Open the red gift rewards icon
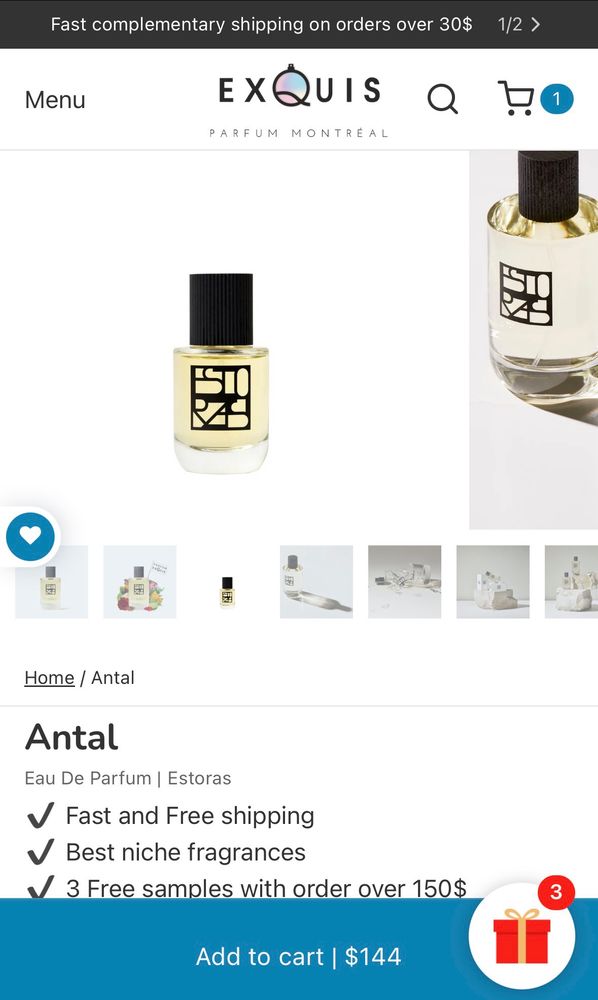This screenshot has height=1000, width=598. coord(521,935)
